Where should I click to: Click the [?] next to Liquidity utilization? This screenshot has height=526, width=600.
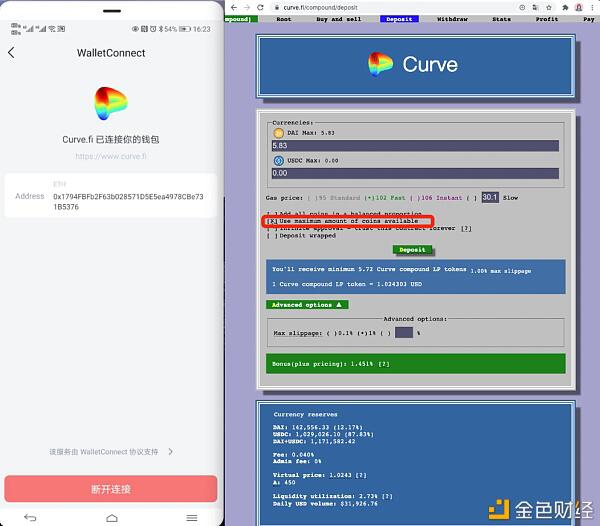click(x=387, y=496)
